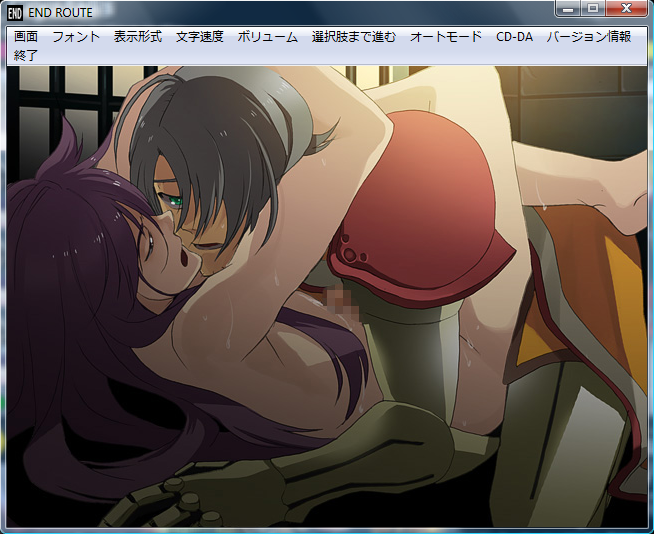Image resolution: width=654 pixels, height=534 pixels.
Task: Click the window's bottom border edge
Action: [x=326, y=530]
